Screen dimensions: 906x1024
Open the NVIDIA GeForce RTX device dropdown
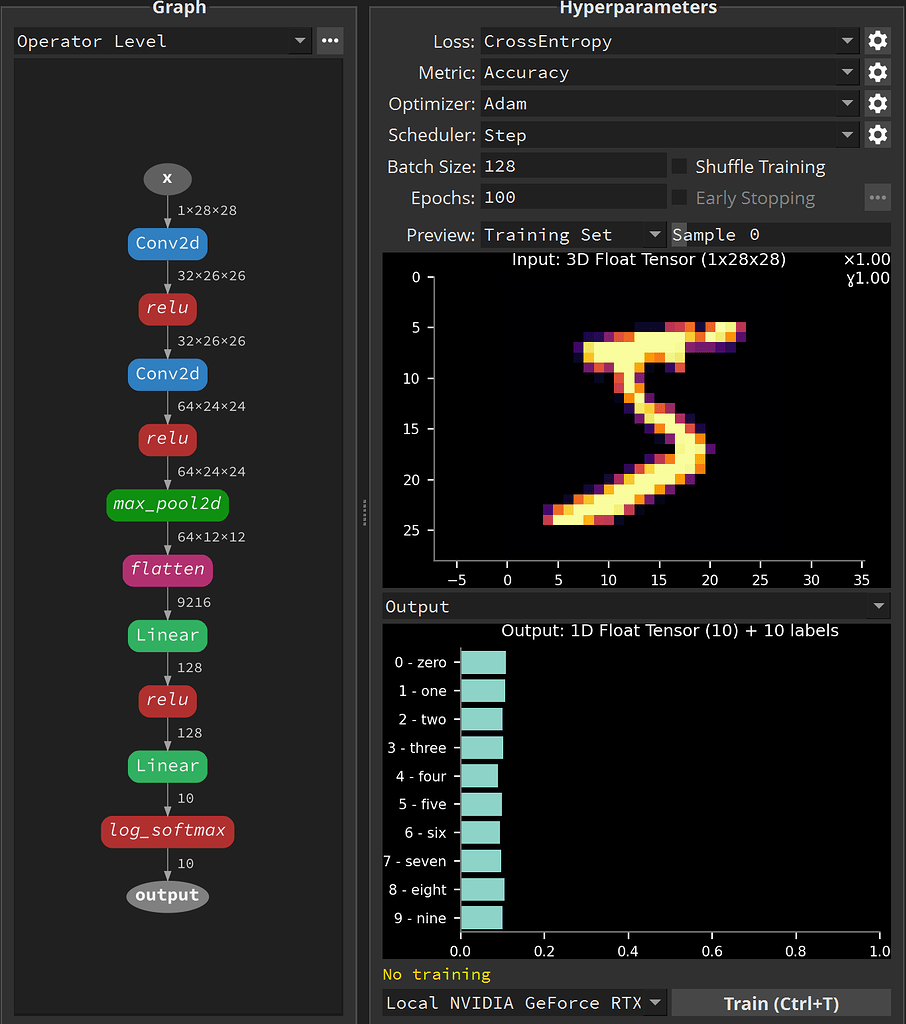[518, 1002]
